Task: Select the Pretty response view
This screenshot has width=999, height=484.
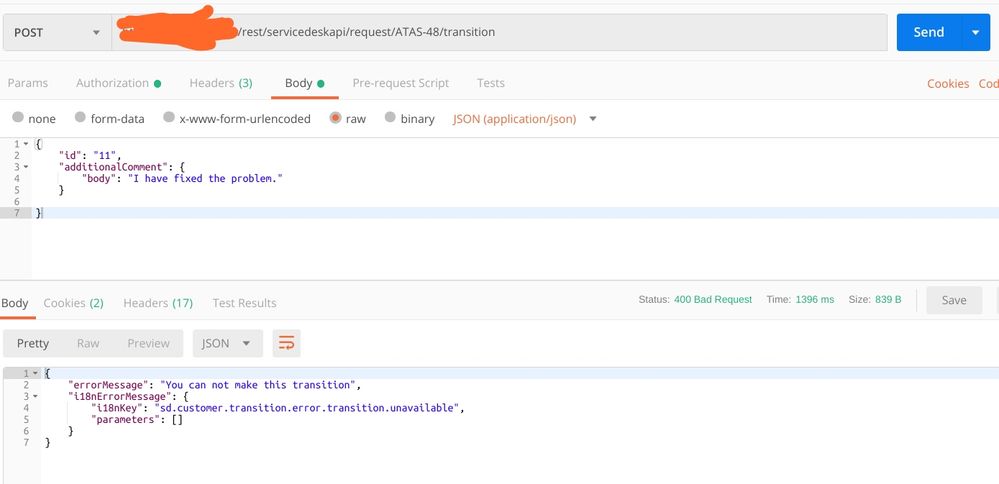Action: [32, 343]
